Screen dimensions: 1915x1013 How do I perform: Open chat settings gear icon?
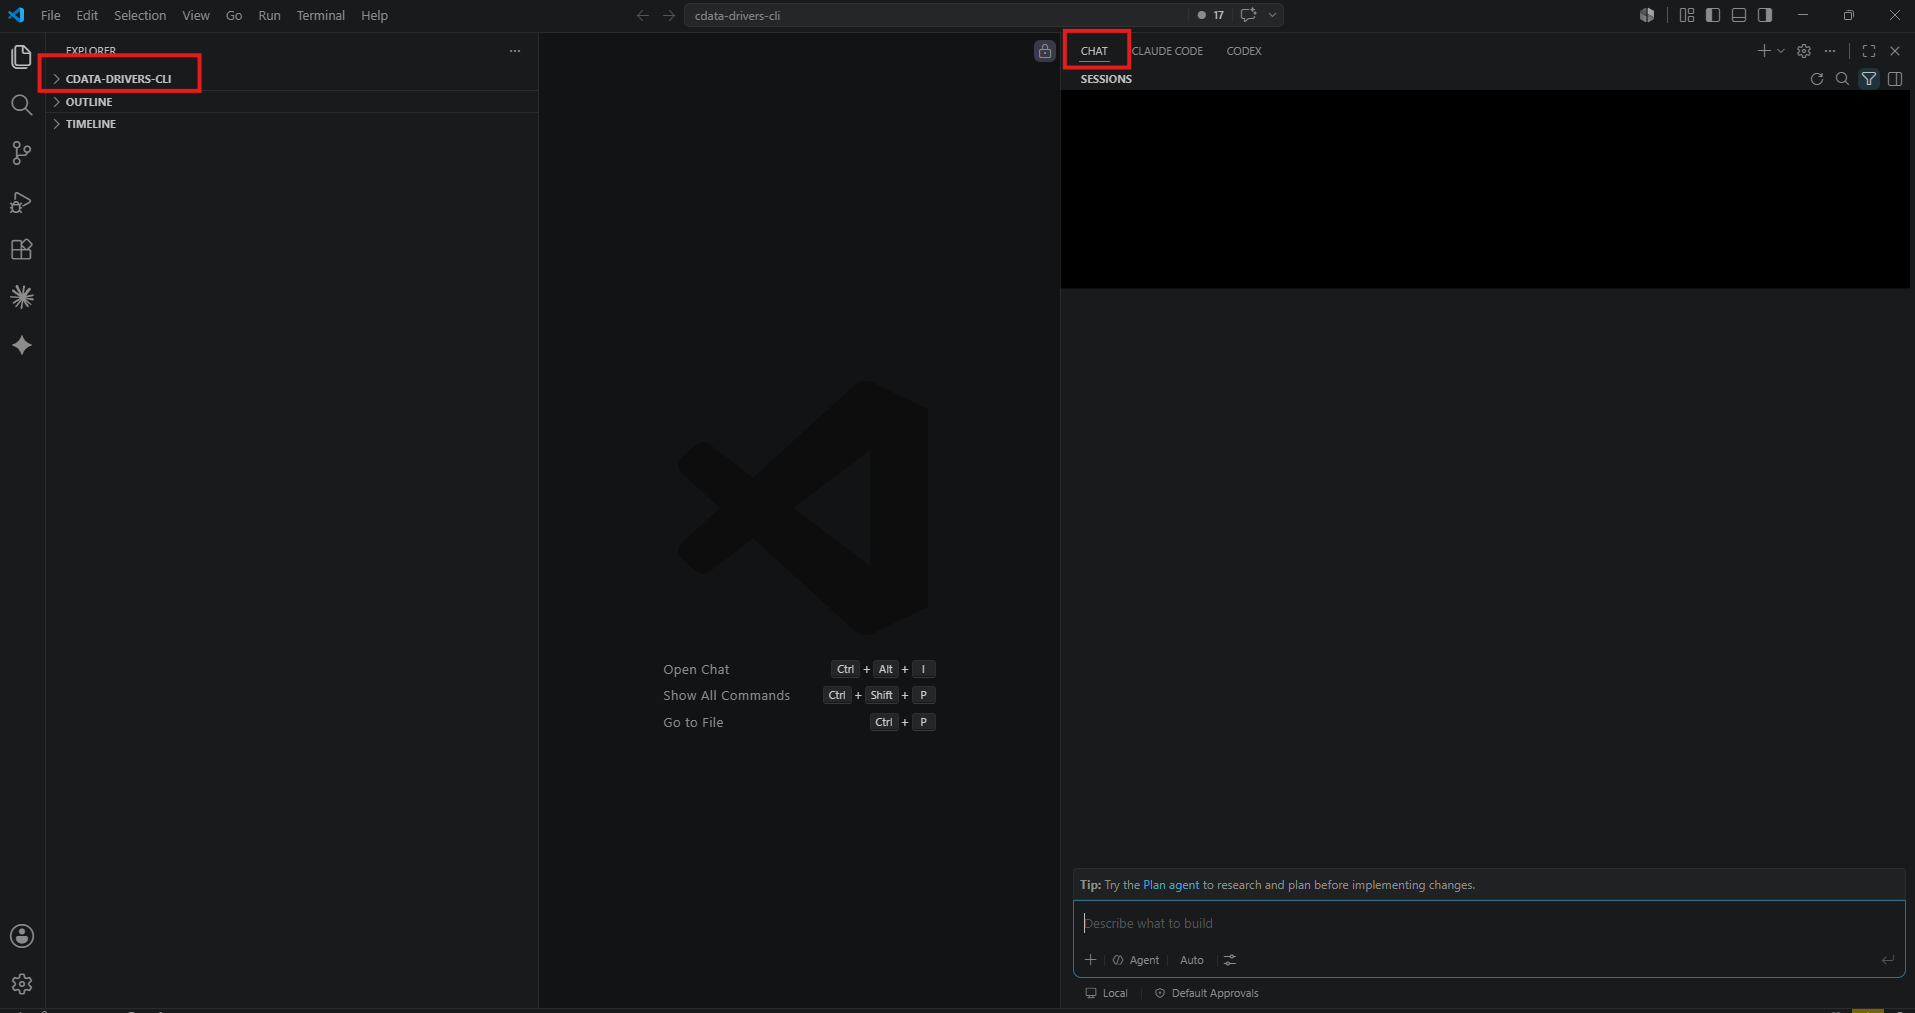pyautogui.click(x=1804, y=51)
